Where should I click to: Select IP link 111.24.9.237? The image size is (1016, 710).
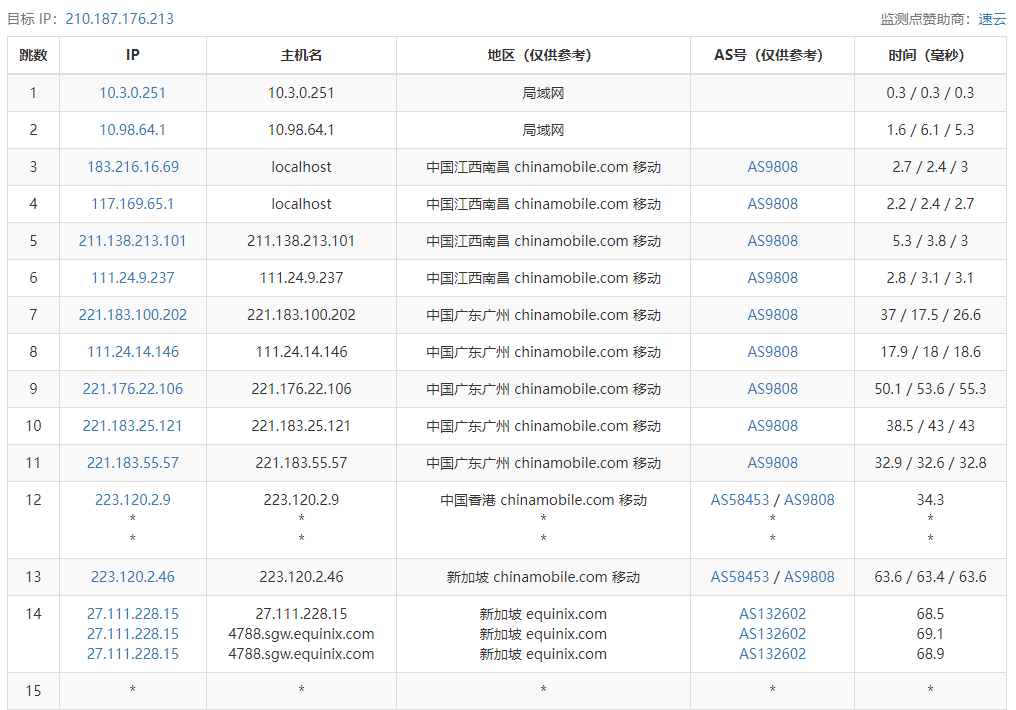tap(133, 277)
